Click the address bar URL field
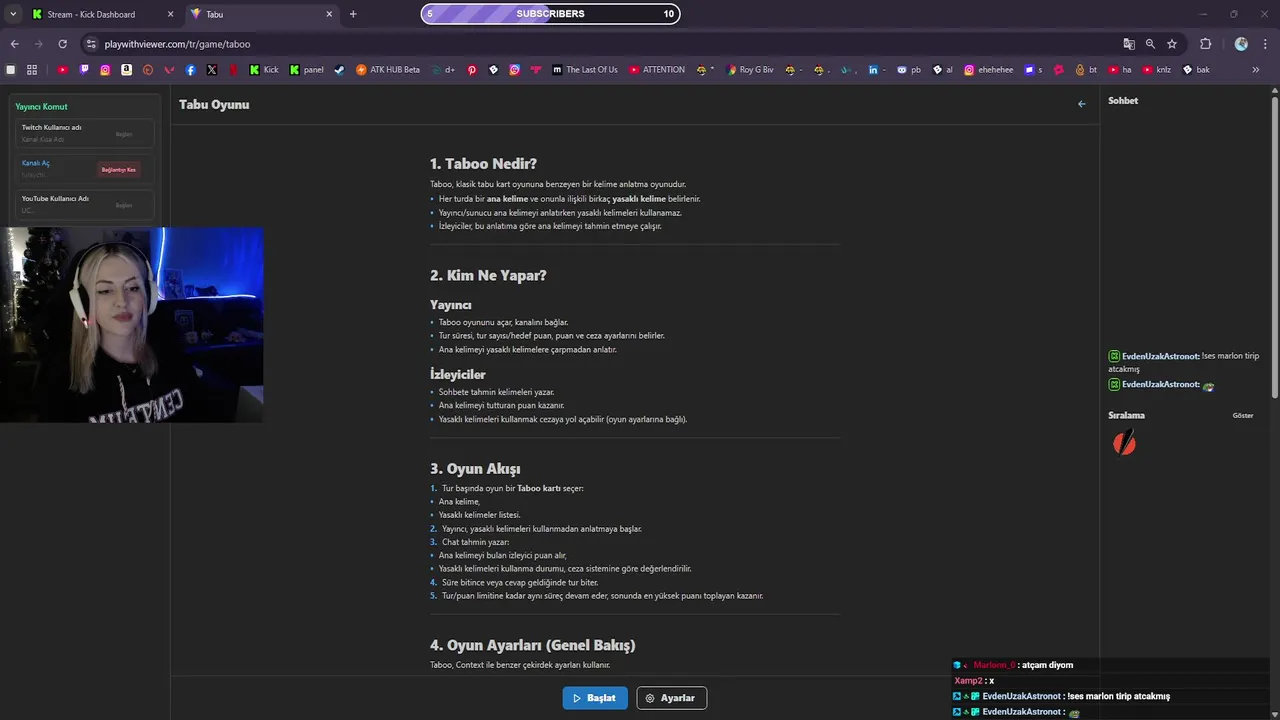This screenshot has height=720, width=1280. (600, 44)
